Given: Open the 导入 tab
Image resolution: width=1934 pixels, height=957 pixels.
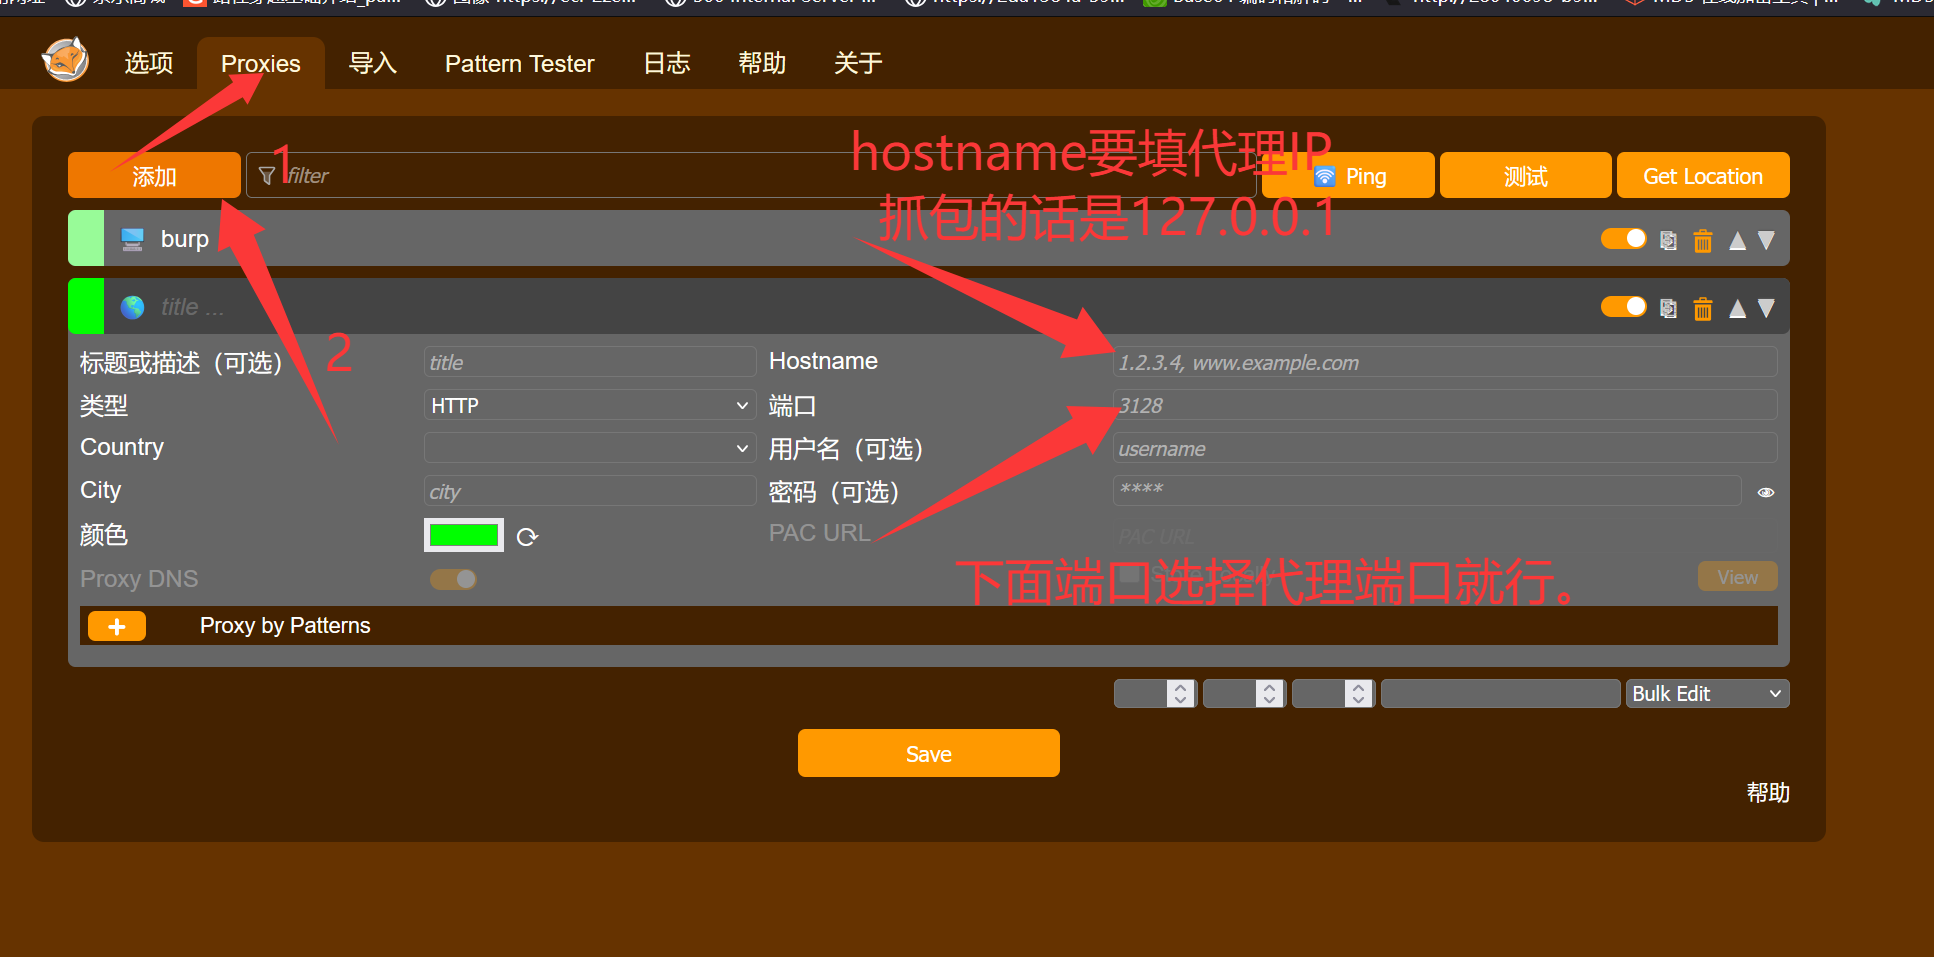Looking at the screenshot, I should (x=373, y=63).
